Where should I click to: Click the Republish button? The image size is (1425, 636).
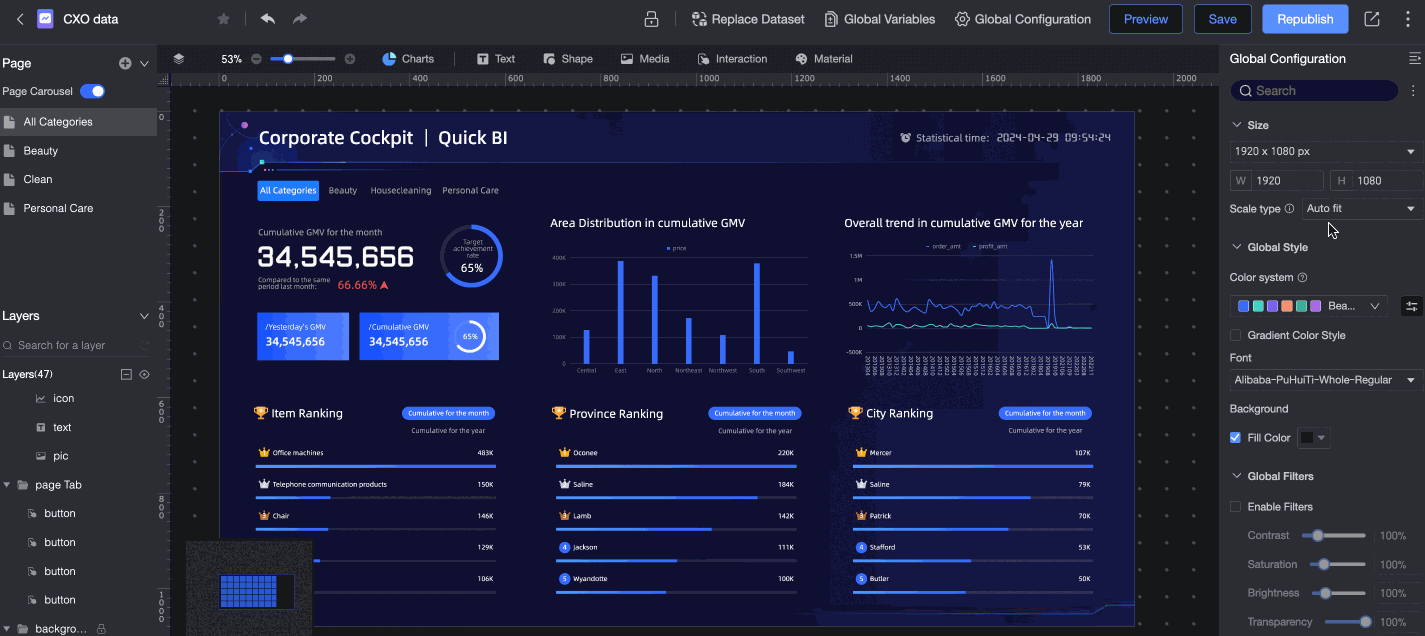pos(1304,19)
